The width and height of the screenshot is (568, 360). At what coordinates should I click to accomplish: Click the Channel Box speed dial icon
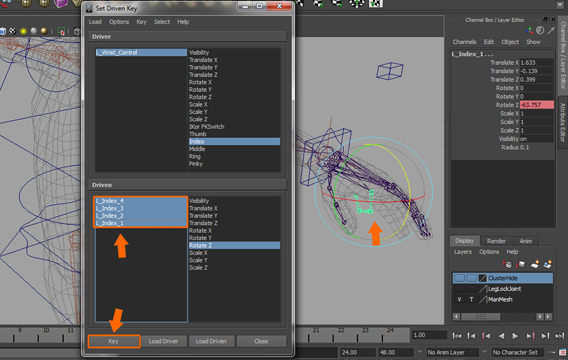(540, 30)
